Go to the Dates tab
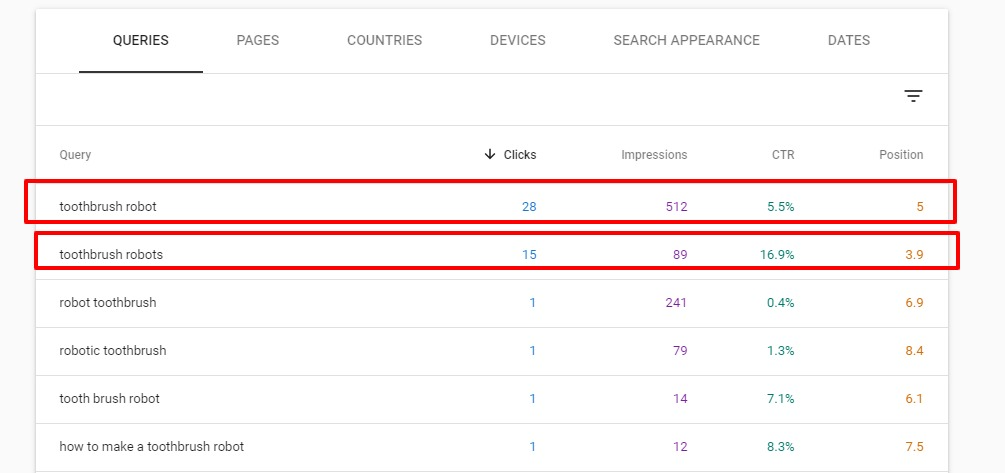Image resolution: width=1005 pixels, height=473 pixels. point(849,41)
